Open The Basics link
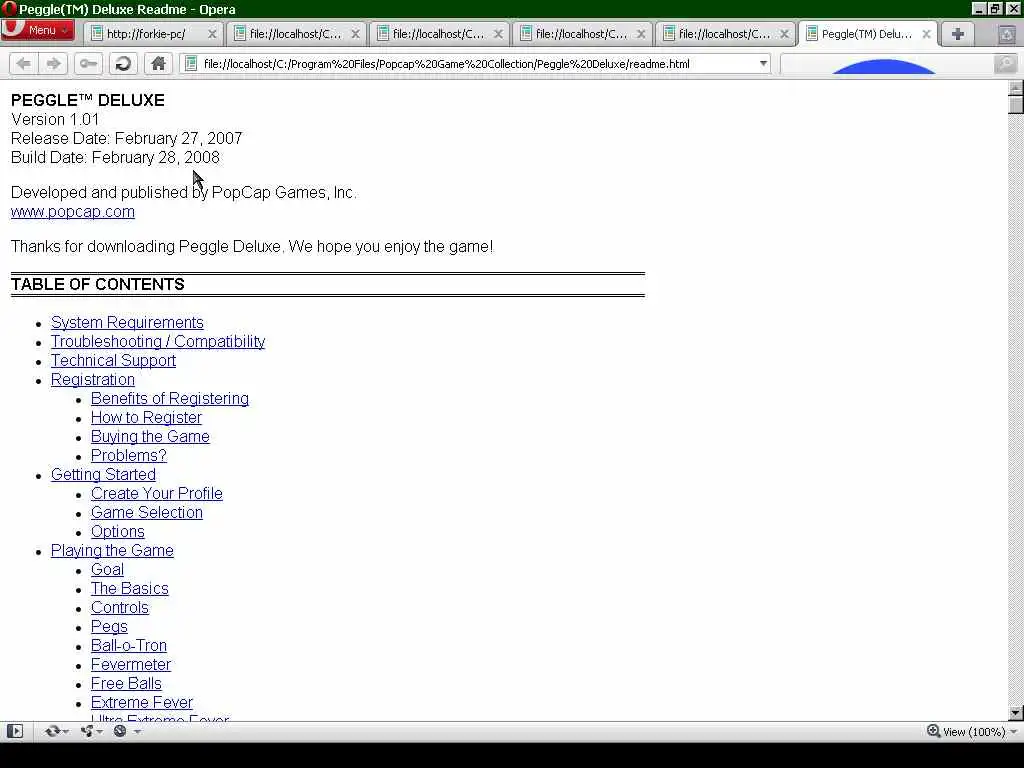 pos(129,588)
